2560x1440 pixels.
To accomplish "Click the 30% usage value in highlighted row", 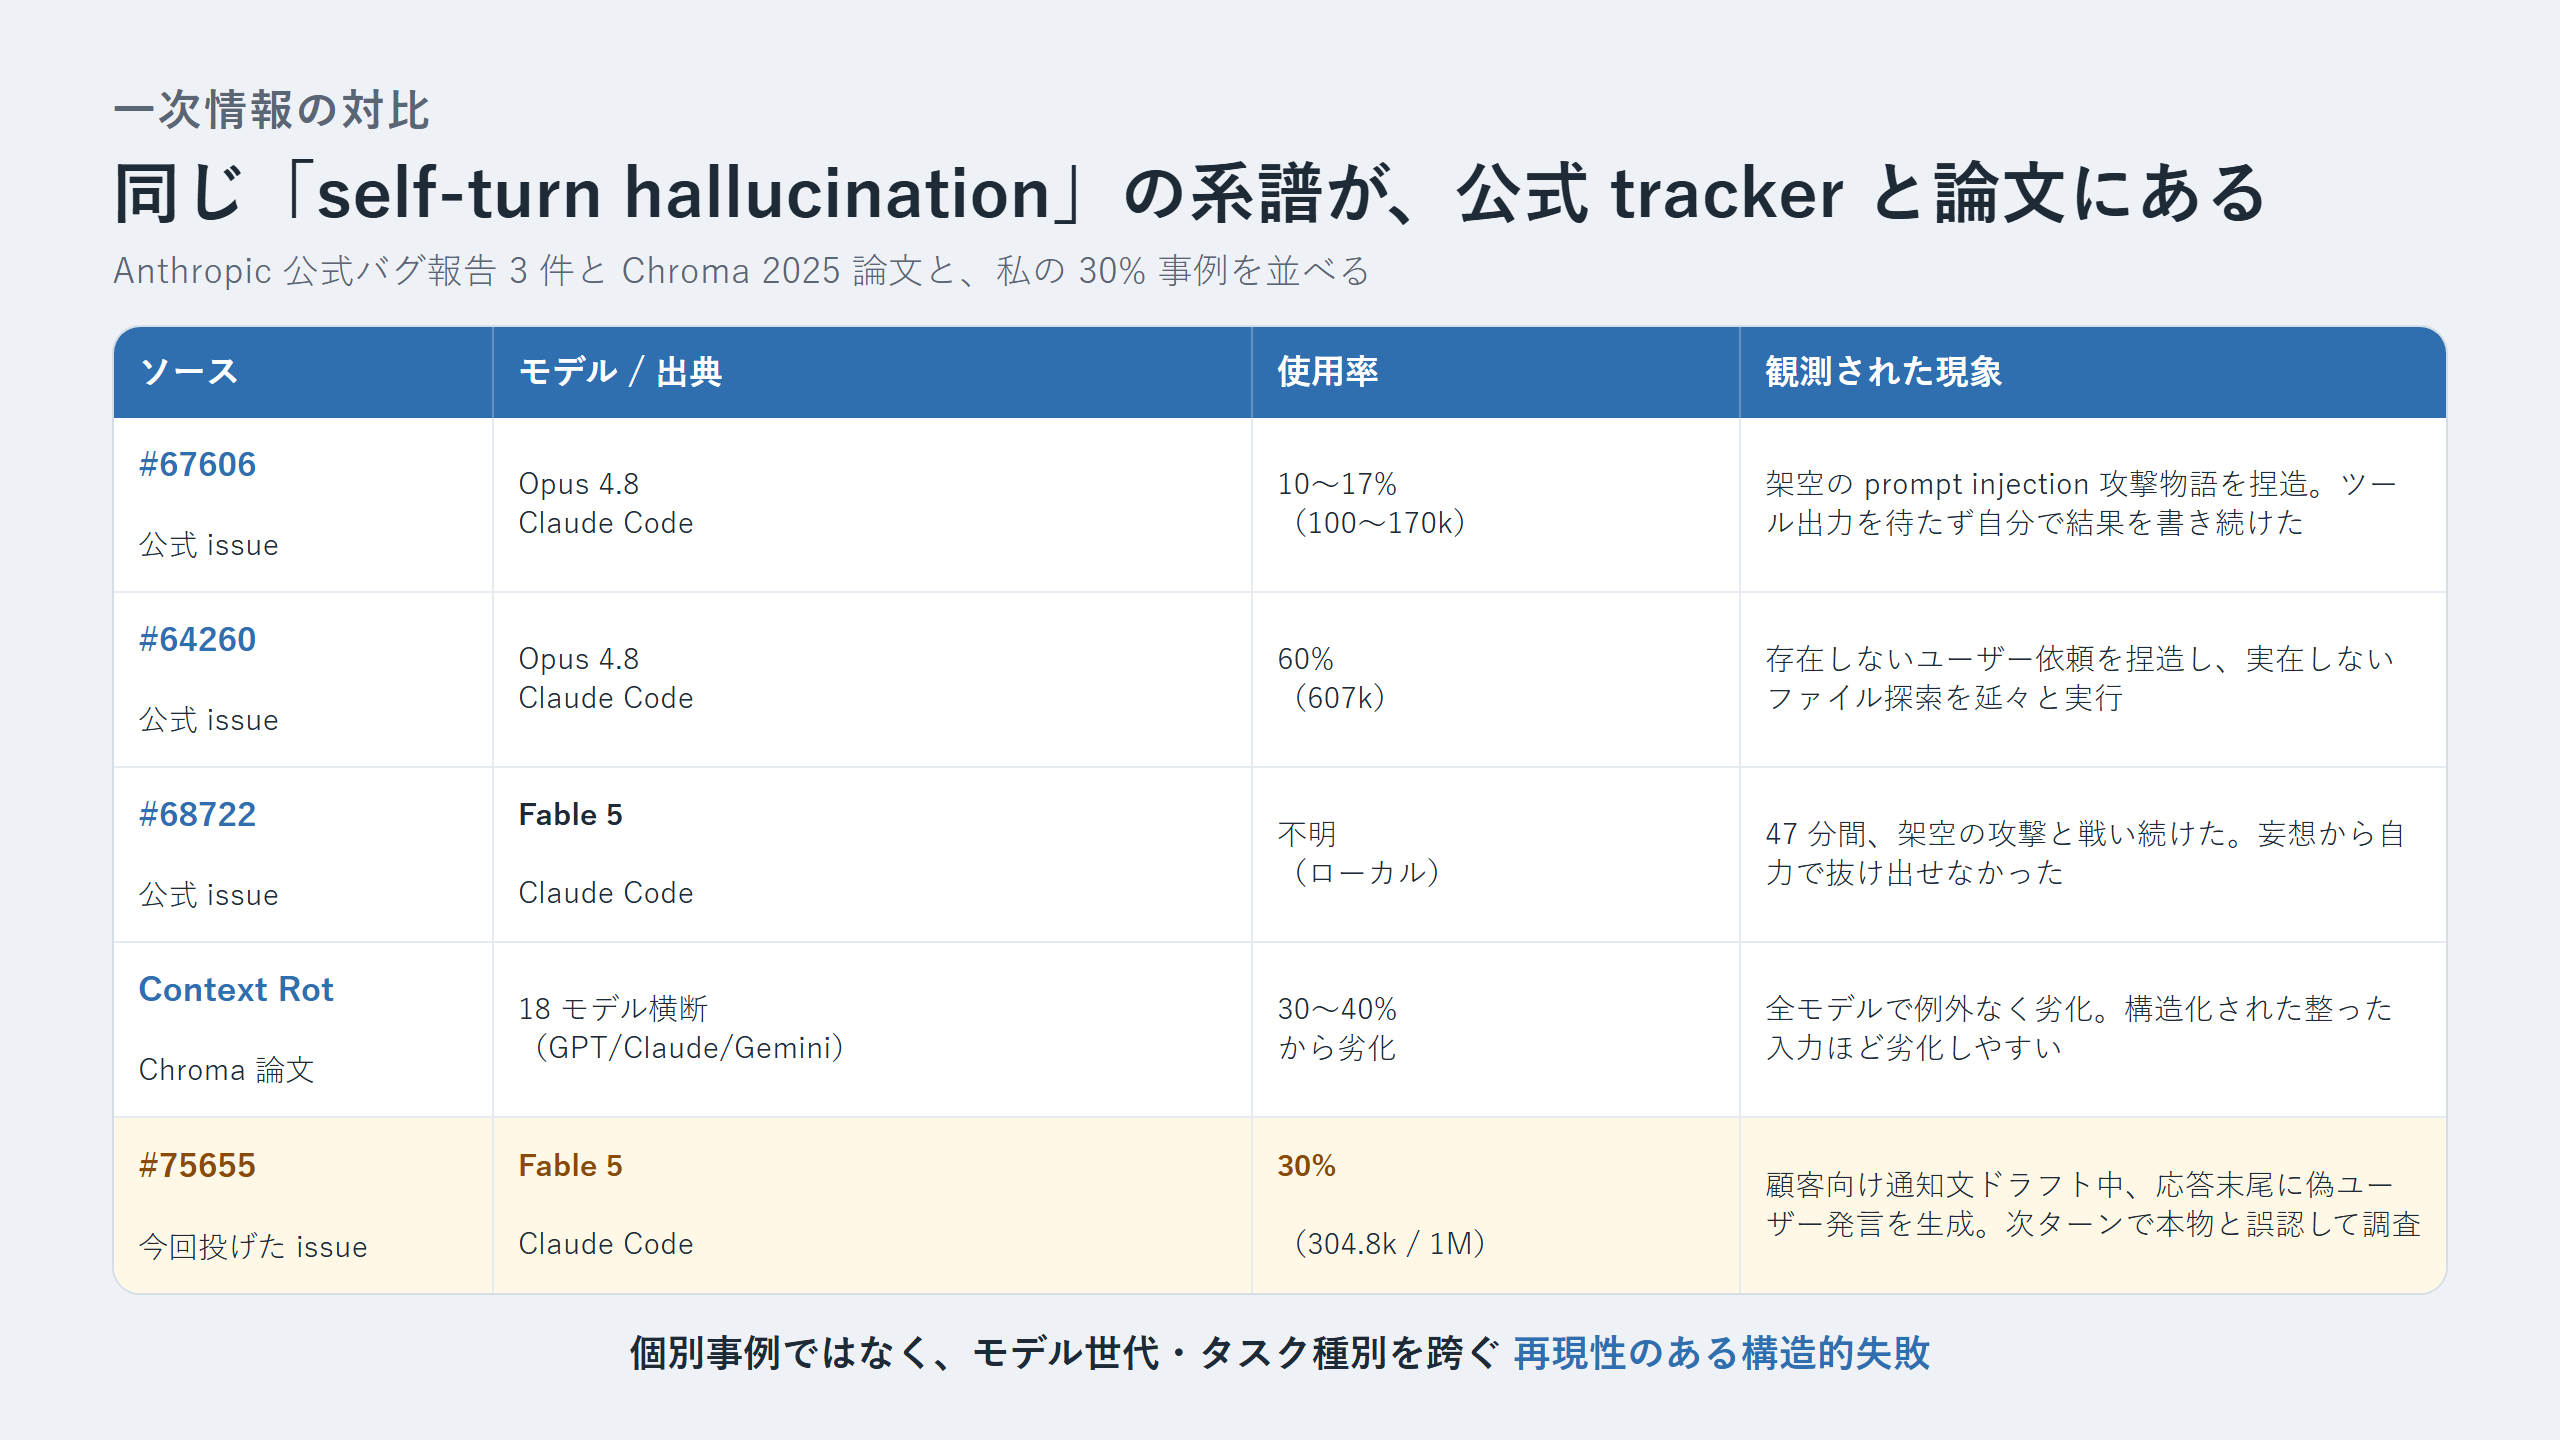I will (1306, 1166).
